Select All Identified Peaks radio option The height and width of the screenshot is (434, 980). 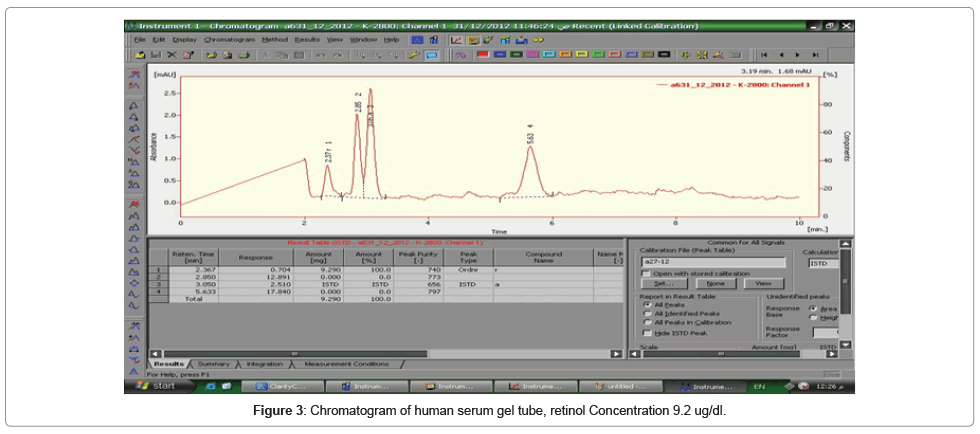(x=647, y=313)
